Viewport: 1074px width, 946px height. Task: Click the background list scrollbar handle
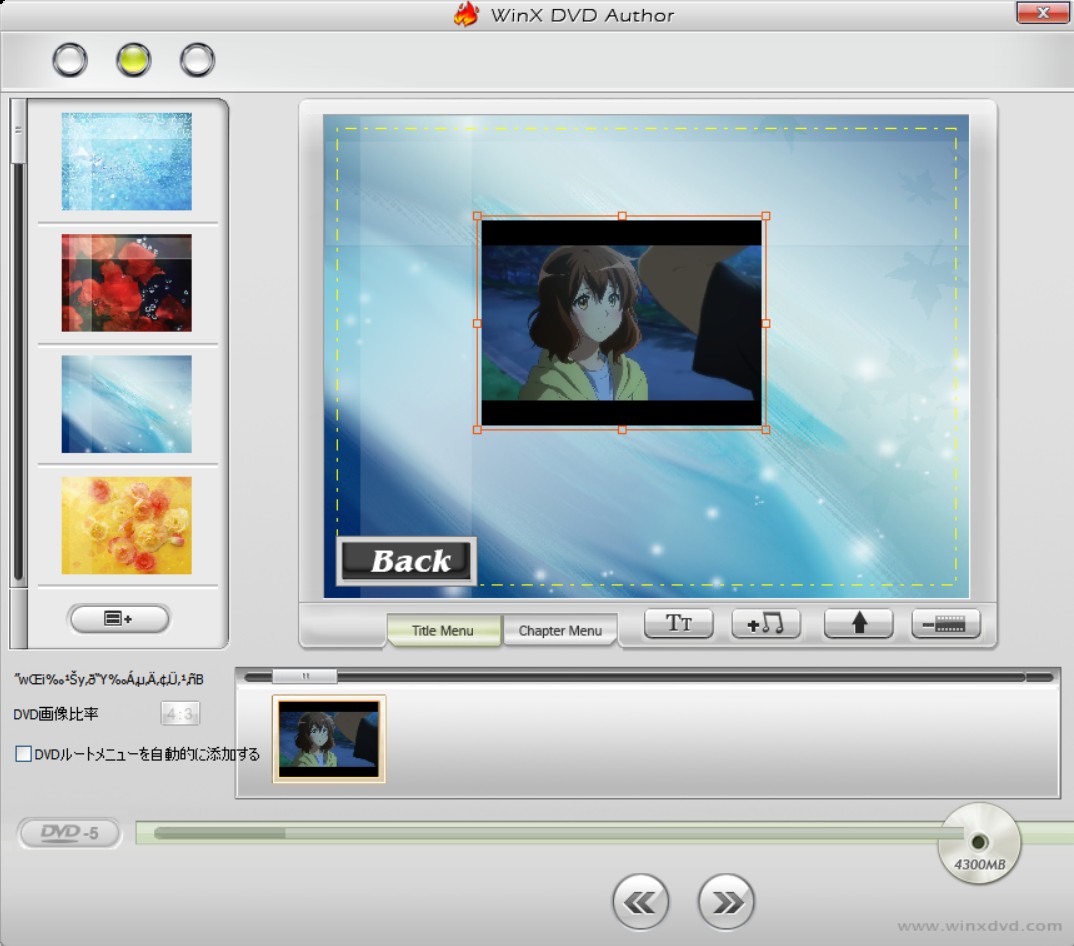coord(18,132)
